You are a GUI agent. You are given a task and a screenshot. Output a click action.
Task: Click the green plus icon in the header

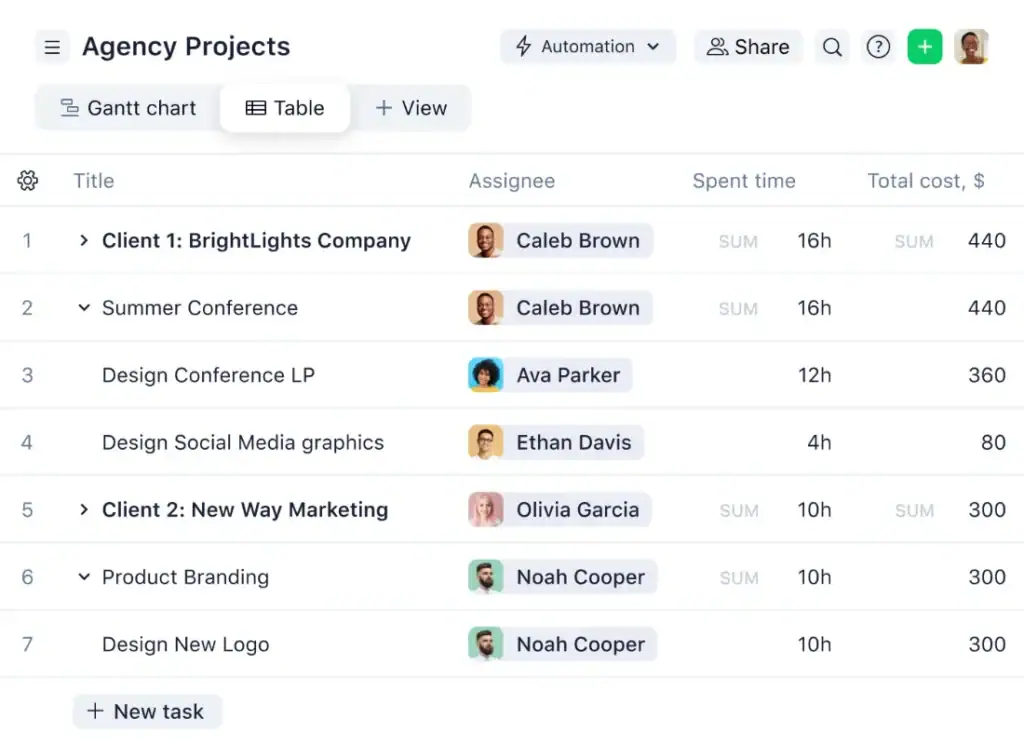tap(924, 46)
